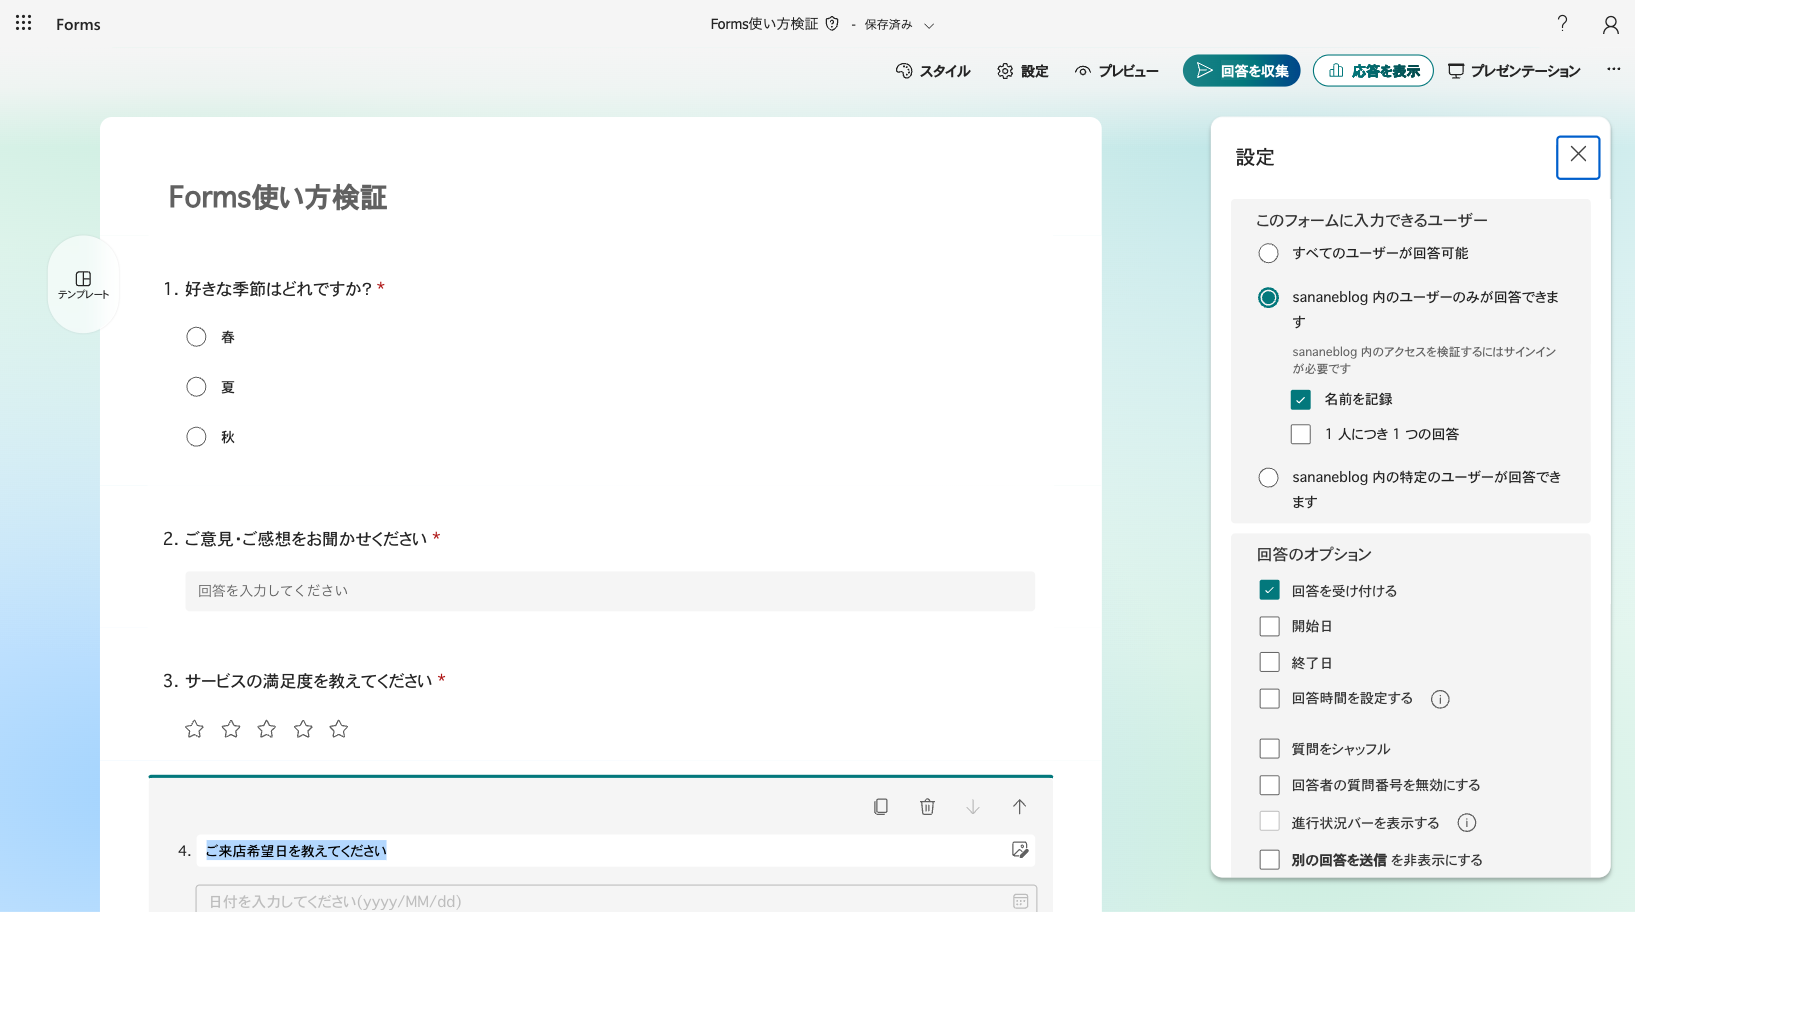Viewport: 1816px width, 1013px height.
Task: Click the 応答を表示 button
Action: pyautogui.click(x=1373, y=71)
